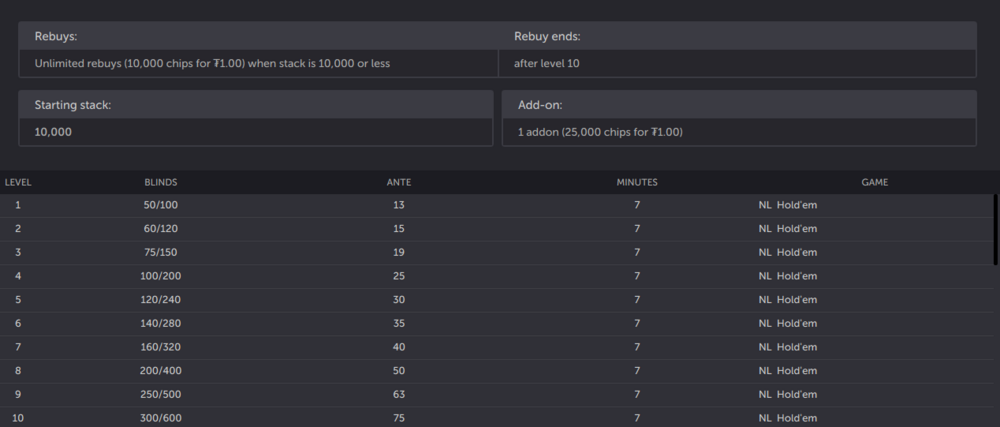Click the GAME column header
The height and width of the screenshot is (427, 1000).
point(875,182)
